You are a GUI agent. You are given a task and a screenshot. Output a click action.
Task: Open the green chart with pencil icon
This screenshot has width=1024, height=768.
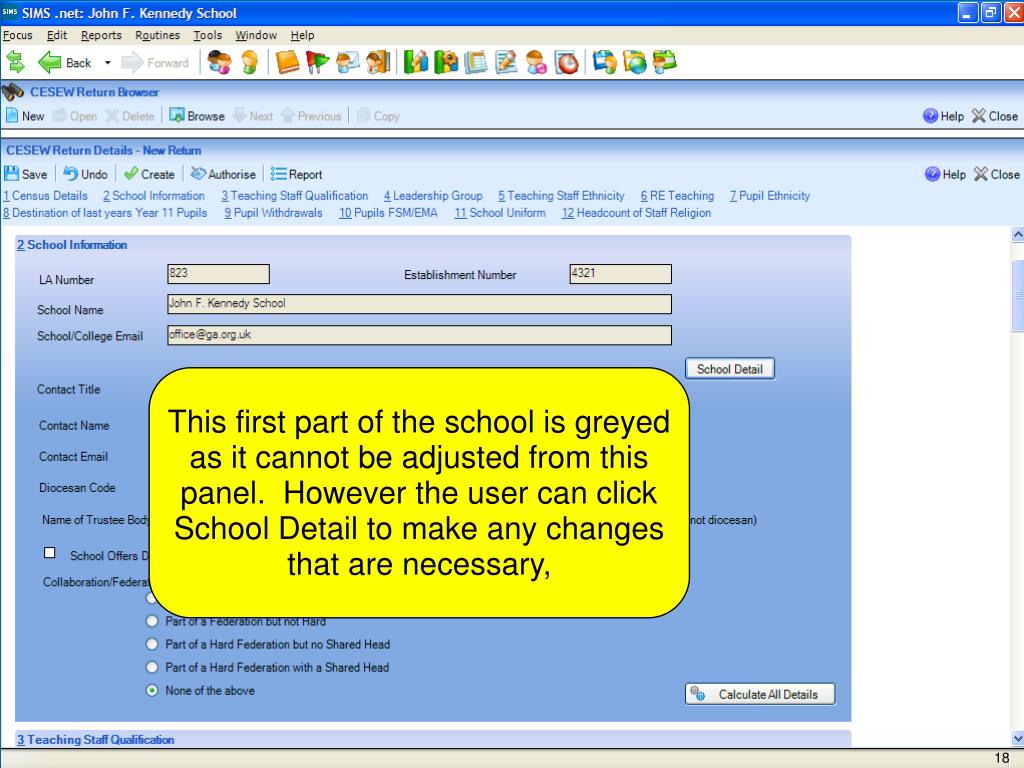click(x=416, y=63)
